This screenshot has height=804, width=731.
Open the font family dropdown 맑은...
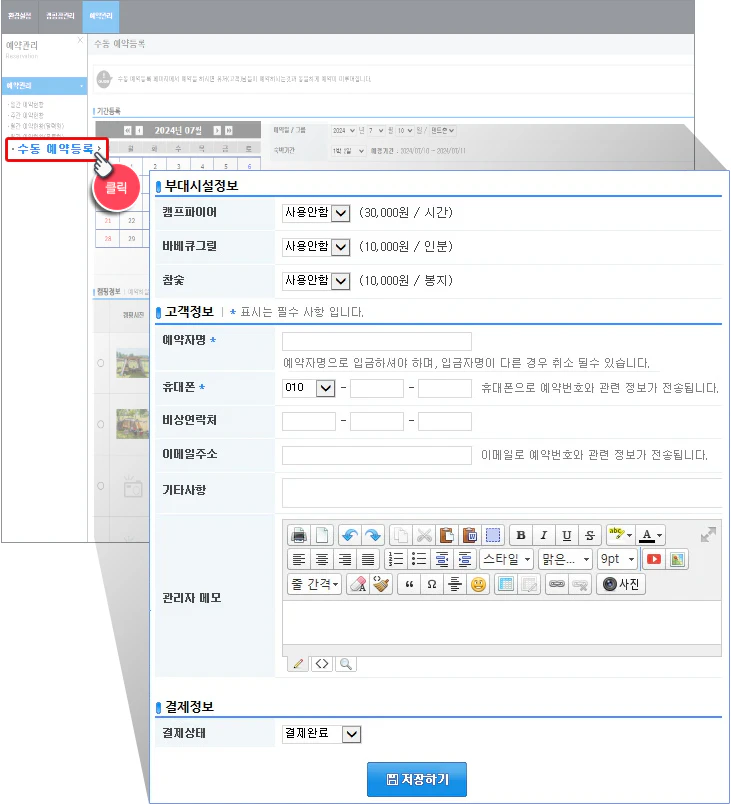(565, 559)
